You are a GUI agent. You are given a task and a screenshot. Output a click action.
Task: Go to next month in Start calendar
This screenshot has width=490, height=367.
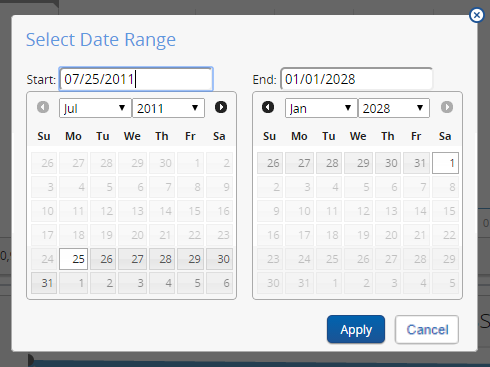[x=221, y=107]
